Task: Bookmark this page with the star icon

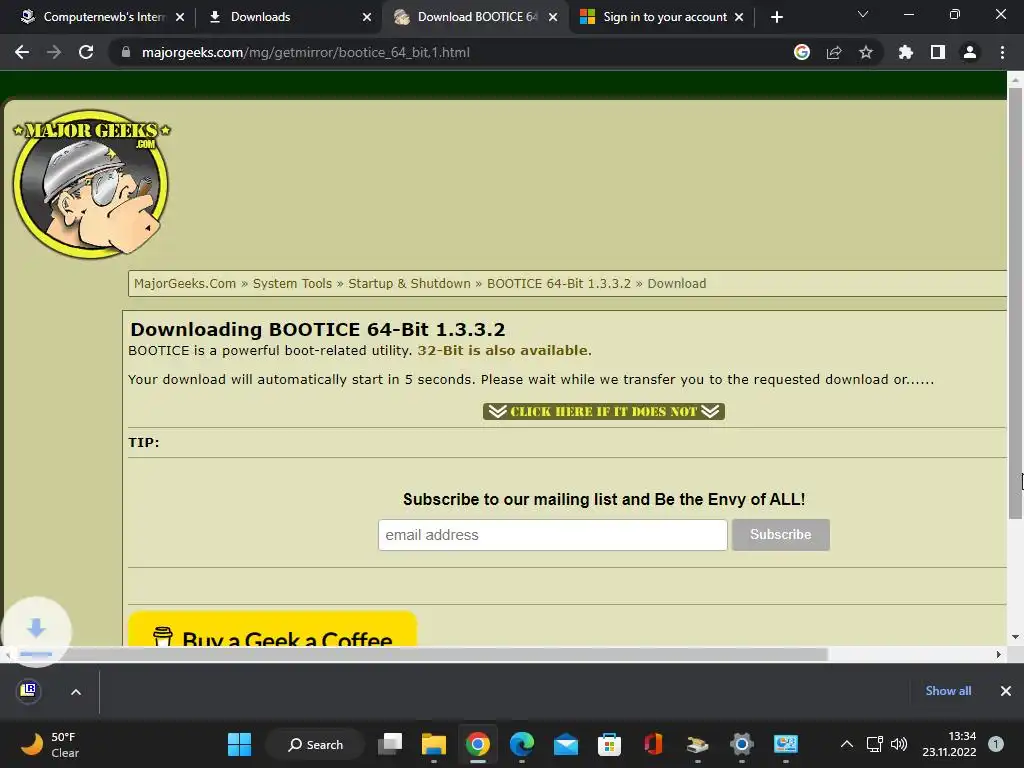Action: pos(866,52)
